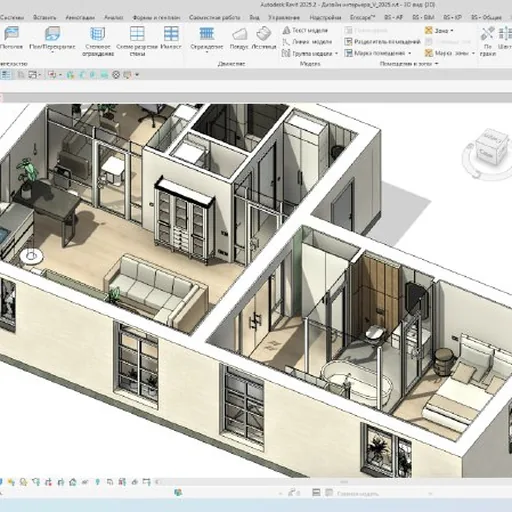Select the Потолок (Ceiling) tool

(x=11, y=38)
